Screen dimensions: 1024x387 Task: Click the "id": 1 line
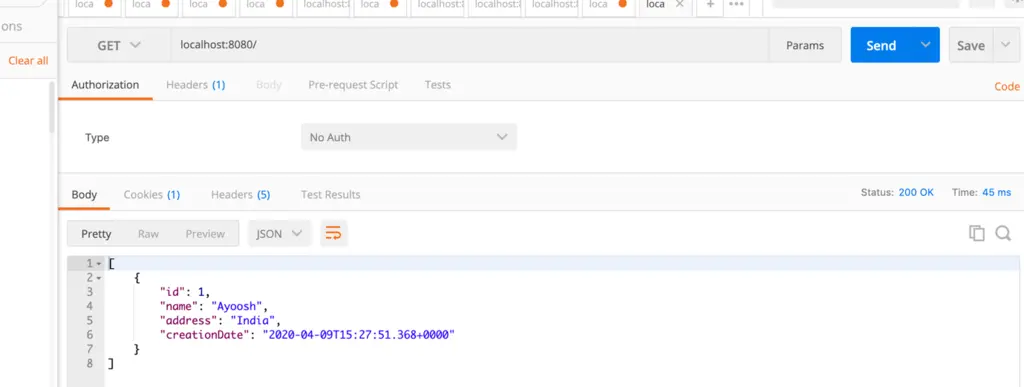tap(185, 292)
